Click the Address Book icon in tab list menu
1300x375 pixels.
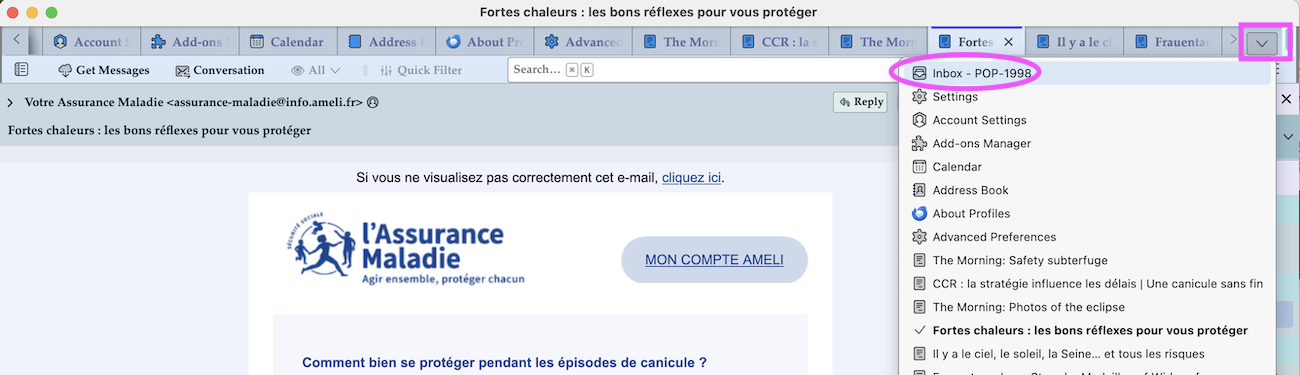pyautogui.click(x=920, y=190)
